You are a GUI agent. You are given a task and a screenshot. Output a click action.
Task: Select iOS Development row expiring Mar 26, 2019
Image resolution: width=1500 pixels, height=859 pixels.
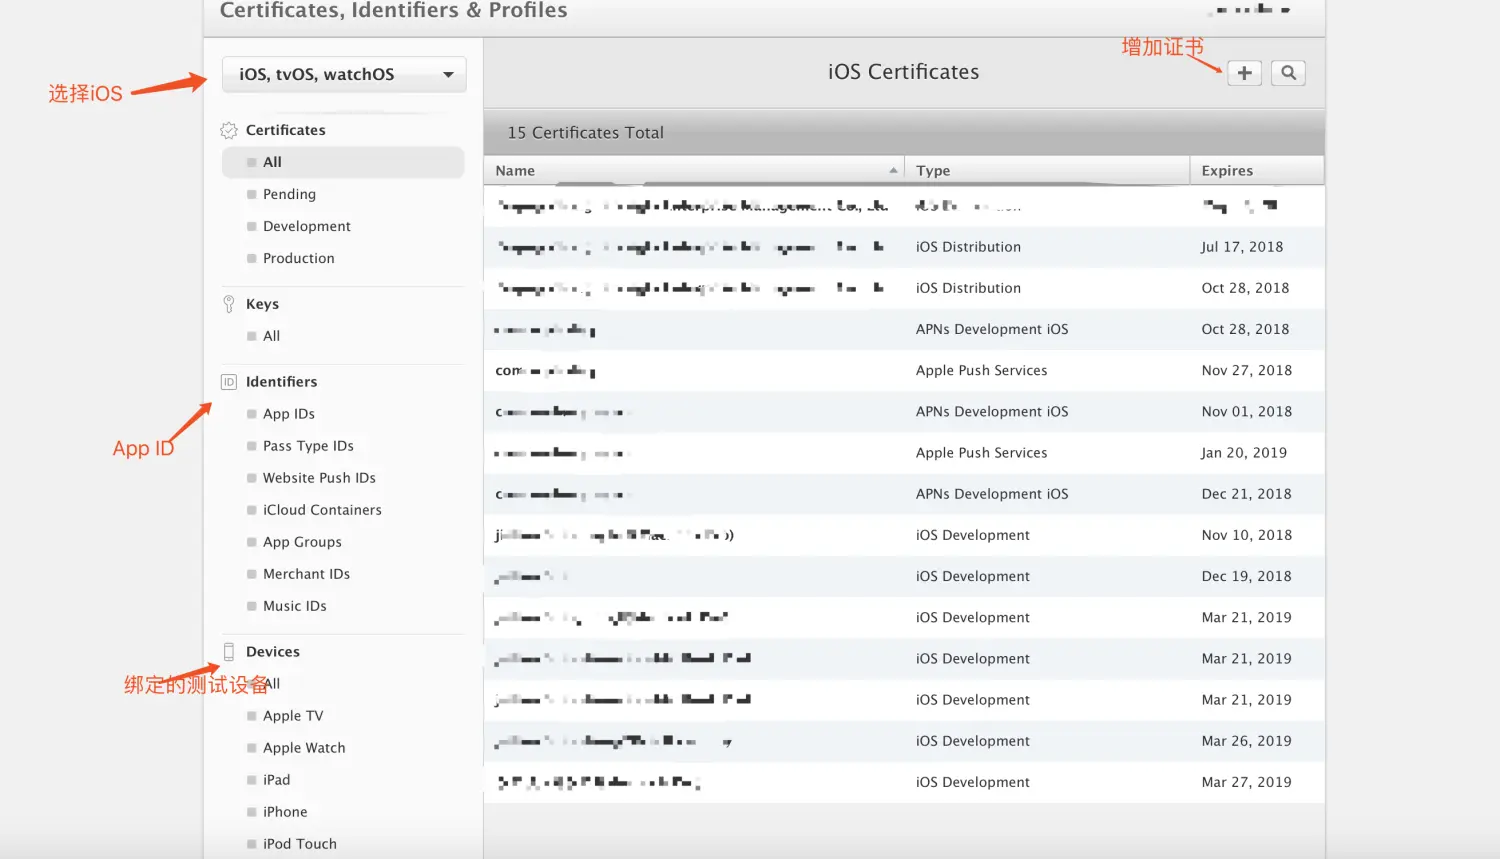point(904,741)
